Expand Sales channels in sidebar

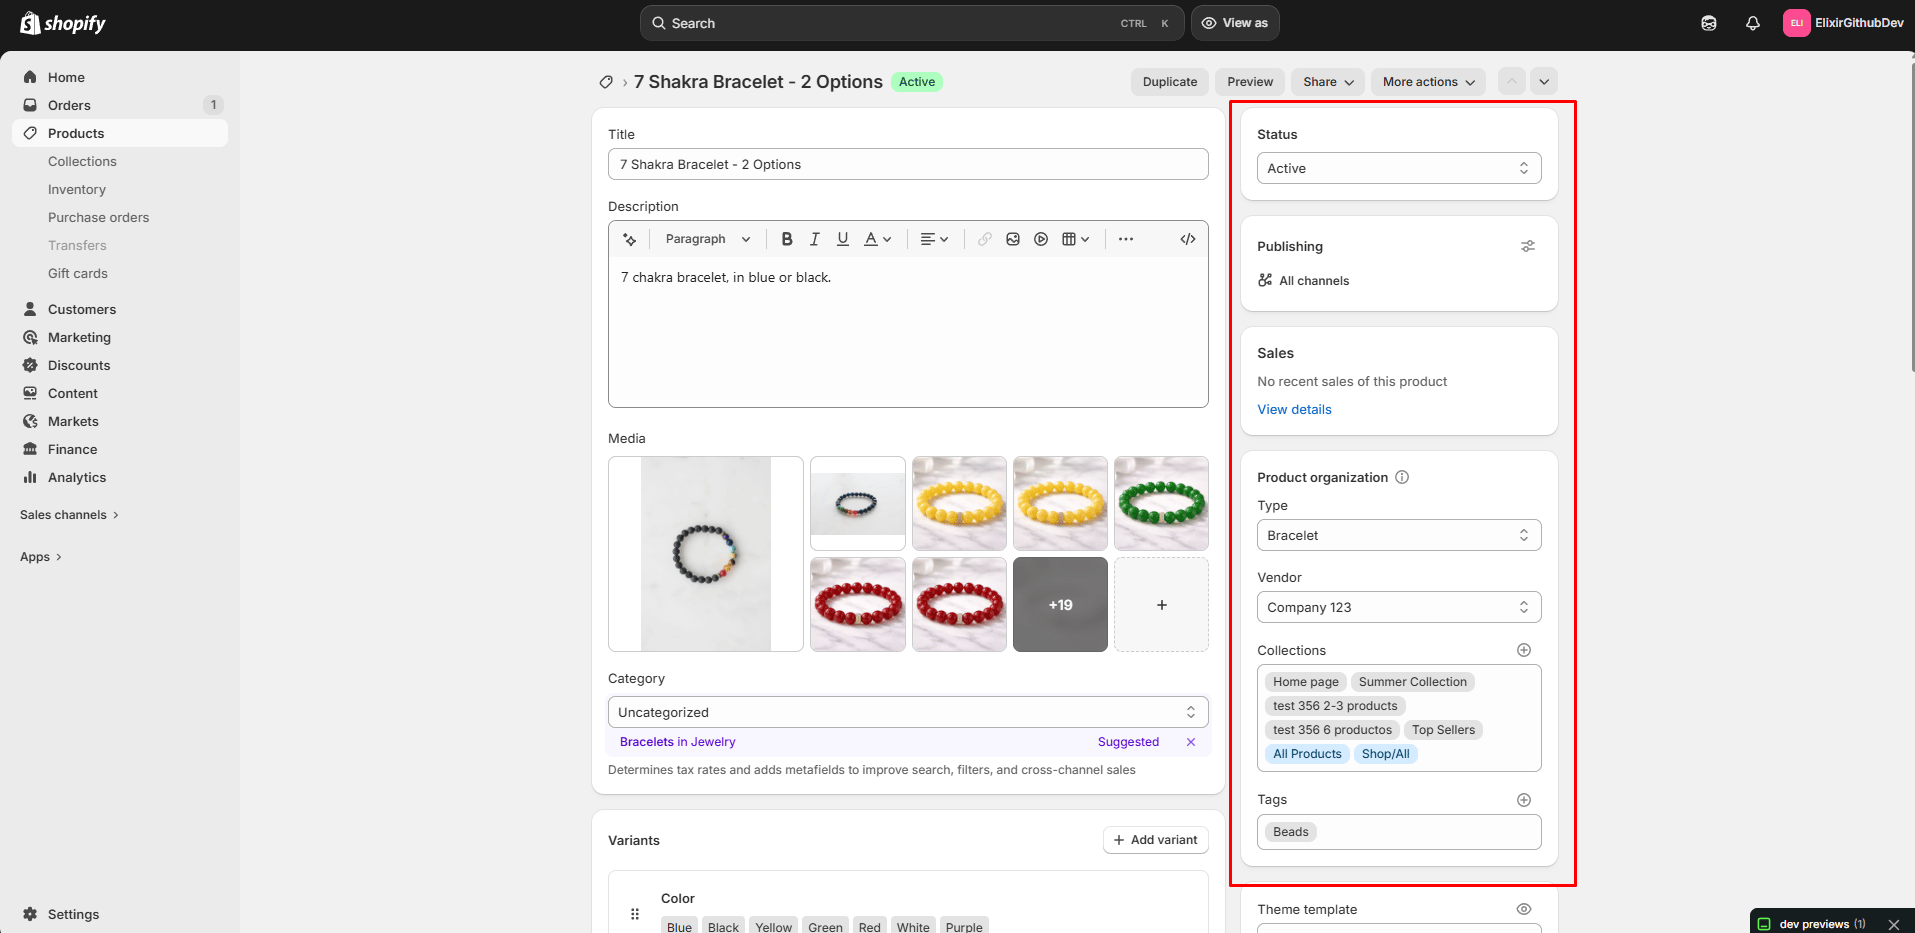click(70, 515)
